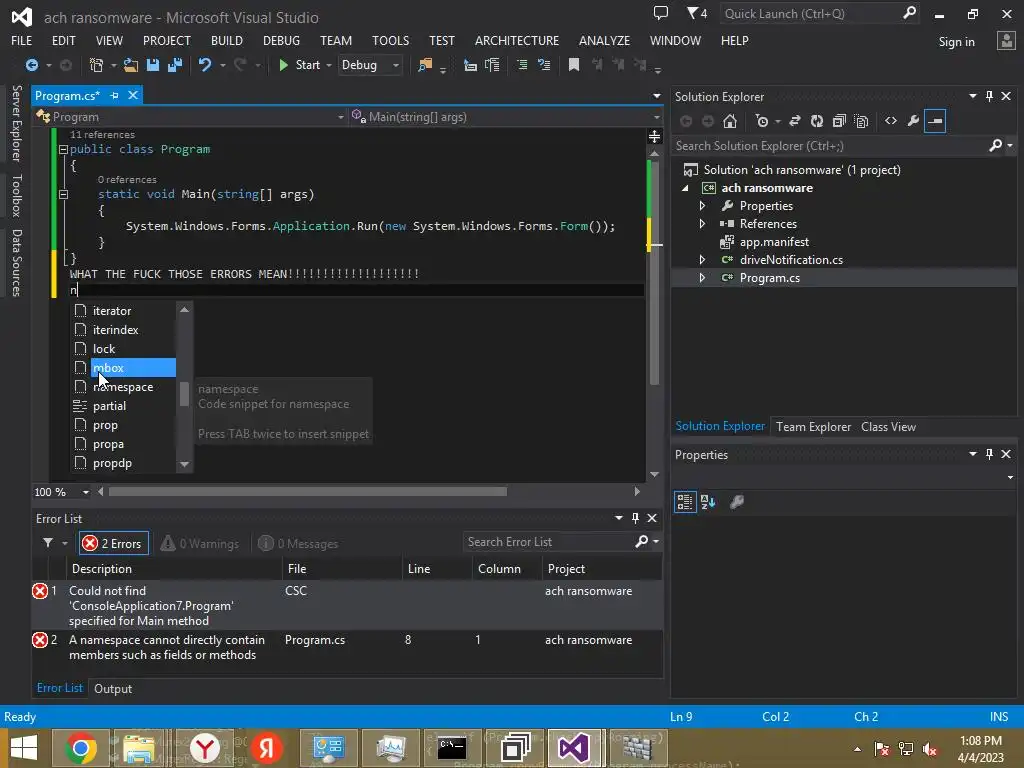Click the Refresh icon in Solution Explorer

coord(817,121)
